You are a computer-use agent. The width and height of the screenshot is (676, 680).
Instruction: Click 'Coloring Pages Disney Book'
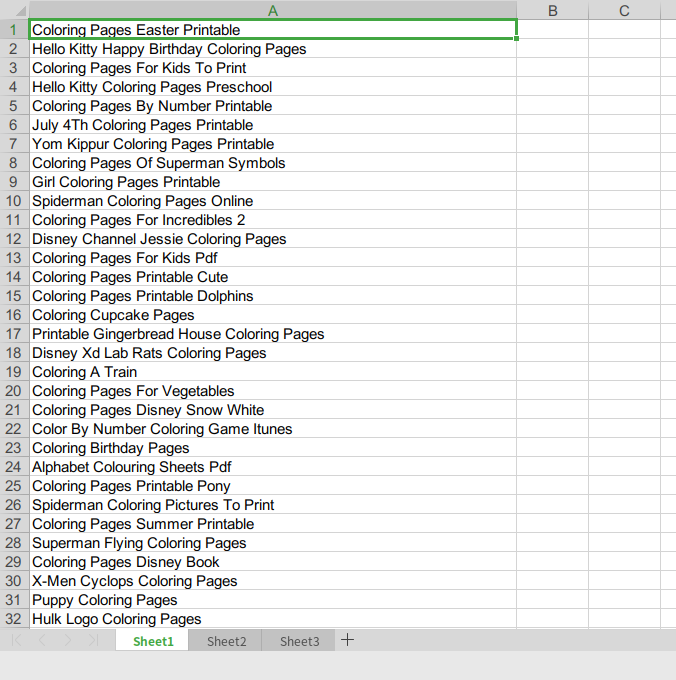273,562
